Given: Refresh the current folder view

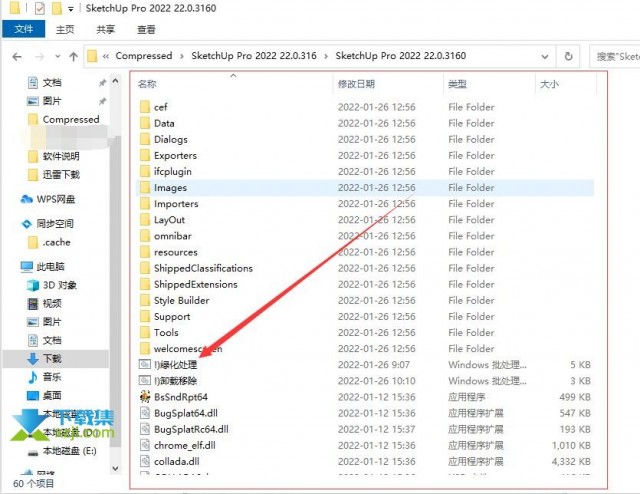Looking at the screenshot, I should 568,56.
